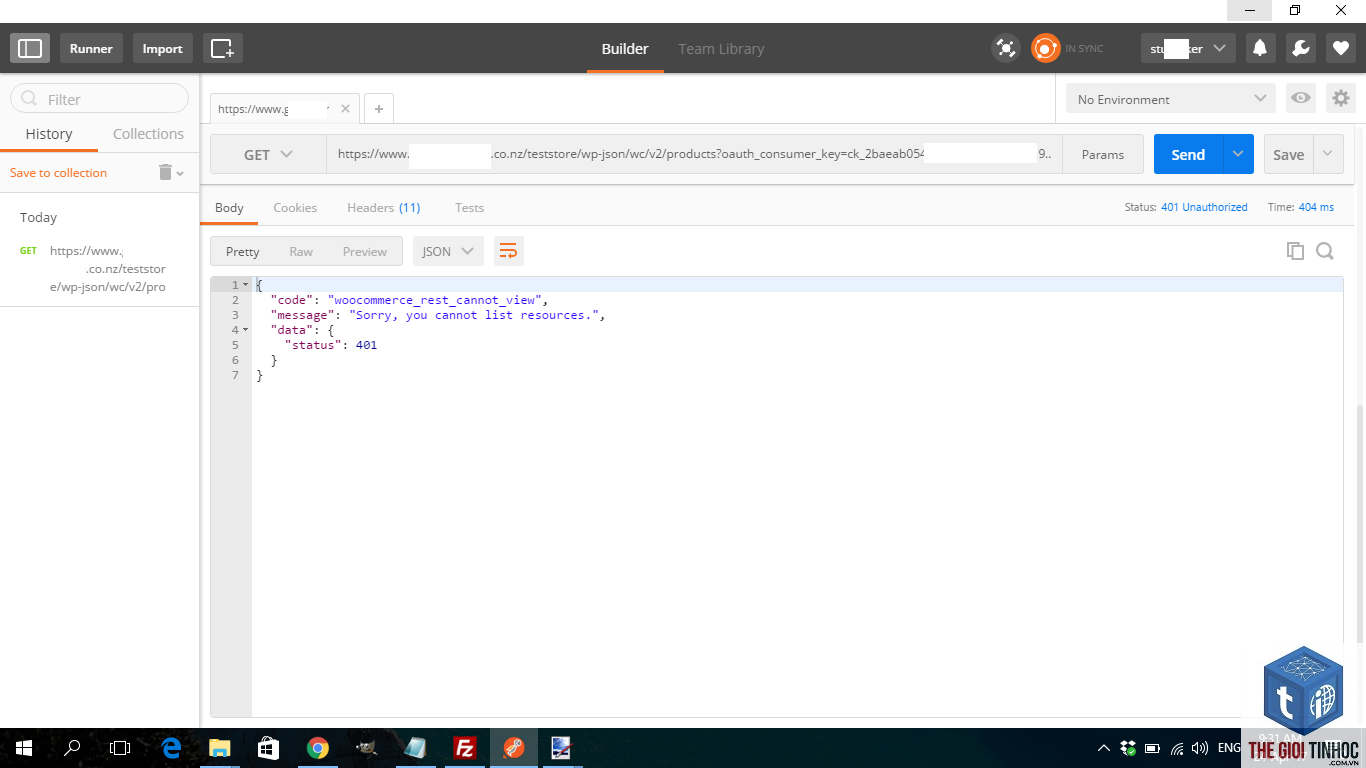Click the Save button

(x=1288, y=154)
